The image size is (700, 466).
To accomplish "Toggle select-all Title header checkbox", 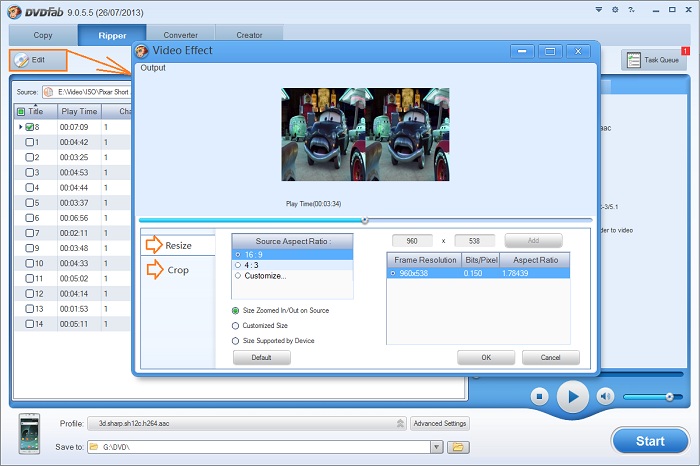I will tap(21, 112).
